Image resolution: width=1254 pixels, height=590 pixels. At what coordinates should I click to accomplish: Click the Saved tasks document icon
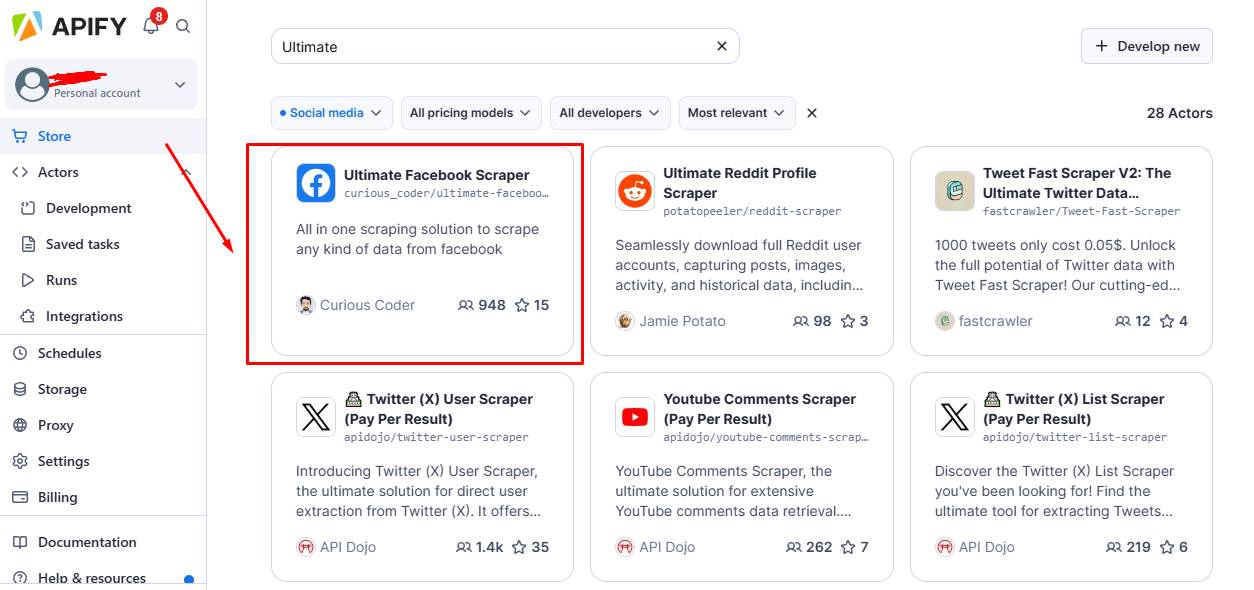click(x=28, y=244)
